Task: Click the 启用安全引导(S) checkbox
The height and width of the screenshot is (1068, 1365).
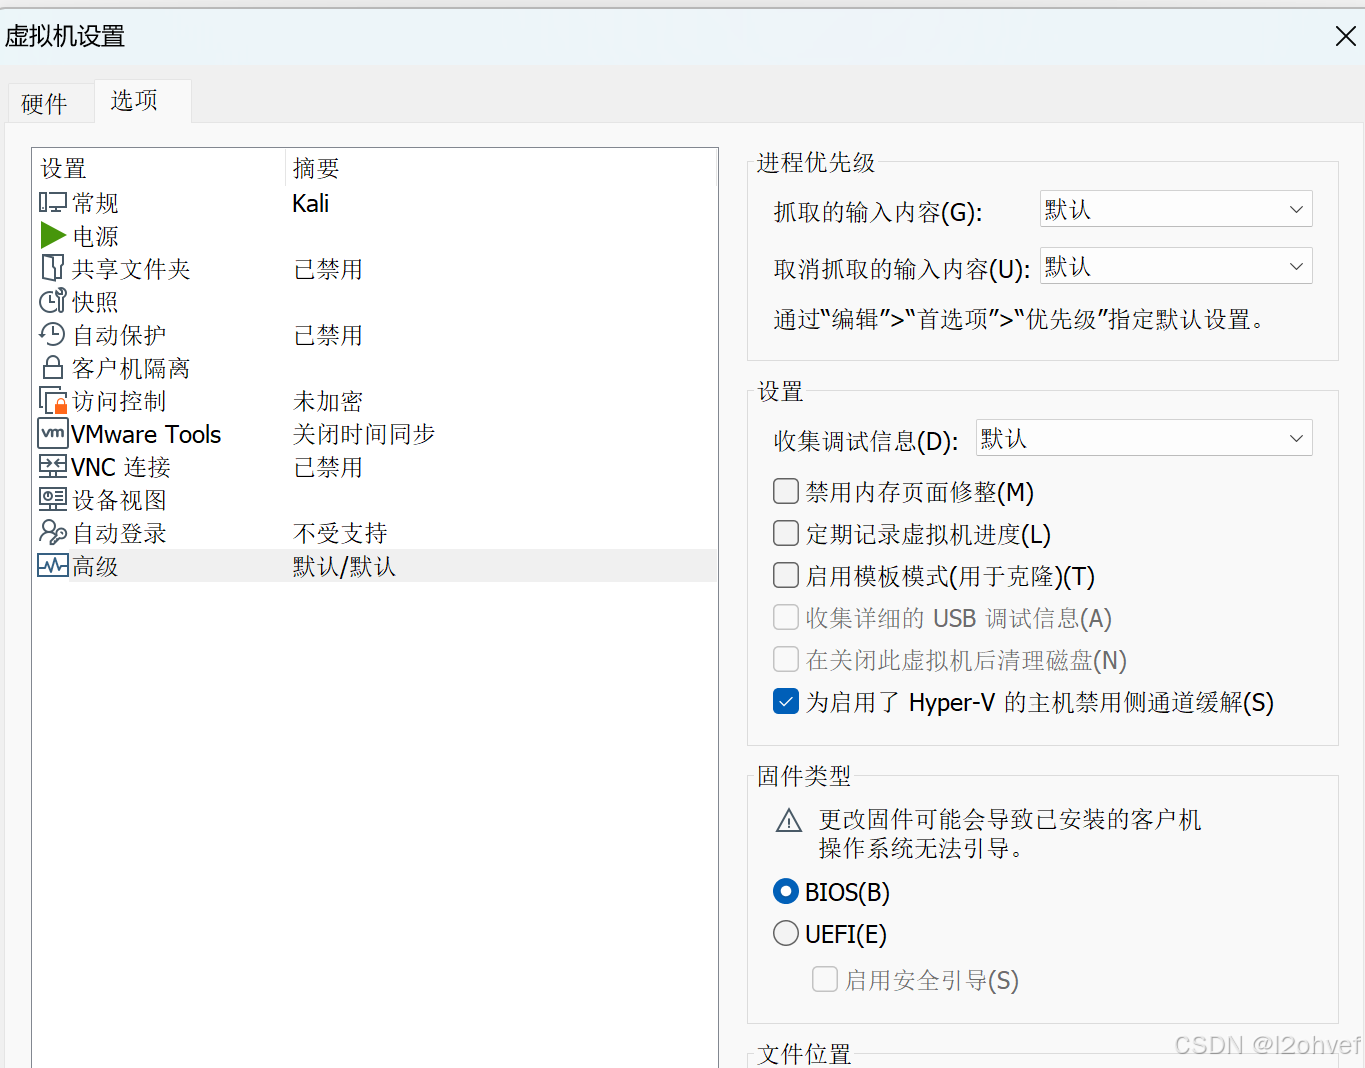Action: pyautogui.click(x=825, y=979)
